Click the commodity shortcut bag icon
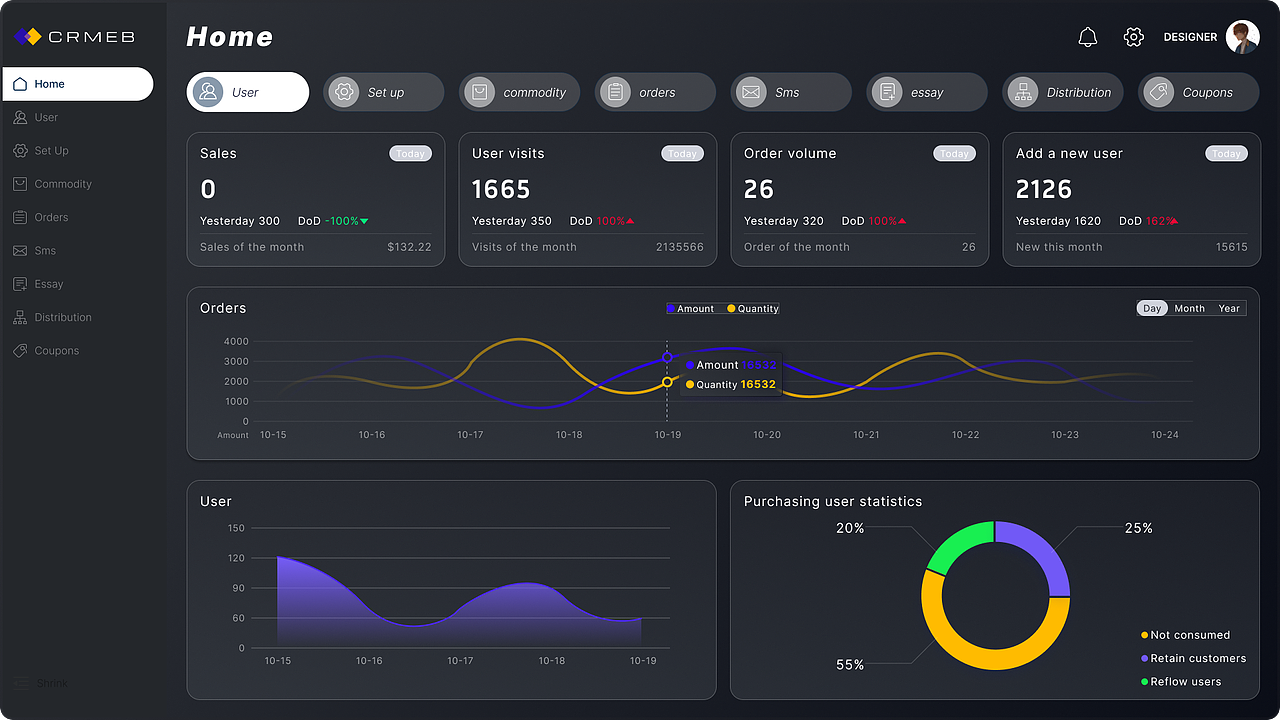1280x720 pixels. [480, 92]
